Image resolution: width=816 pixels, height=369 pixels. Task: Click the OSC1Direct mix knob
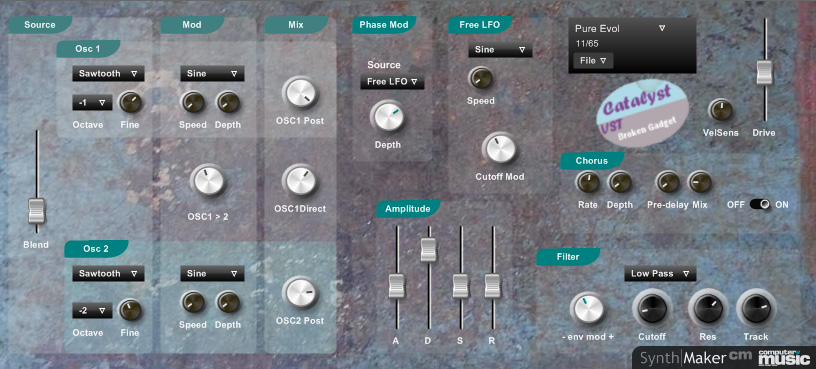[x=300, y=181]
